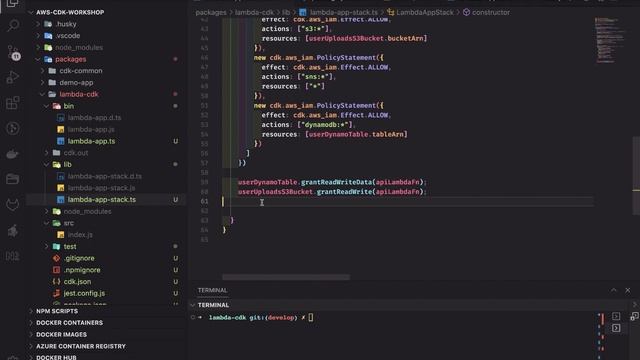Open the Docker whale icon view
Image resolution: width=640 pixels, height=360 pixels.
coord(13,154)
